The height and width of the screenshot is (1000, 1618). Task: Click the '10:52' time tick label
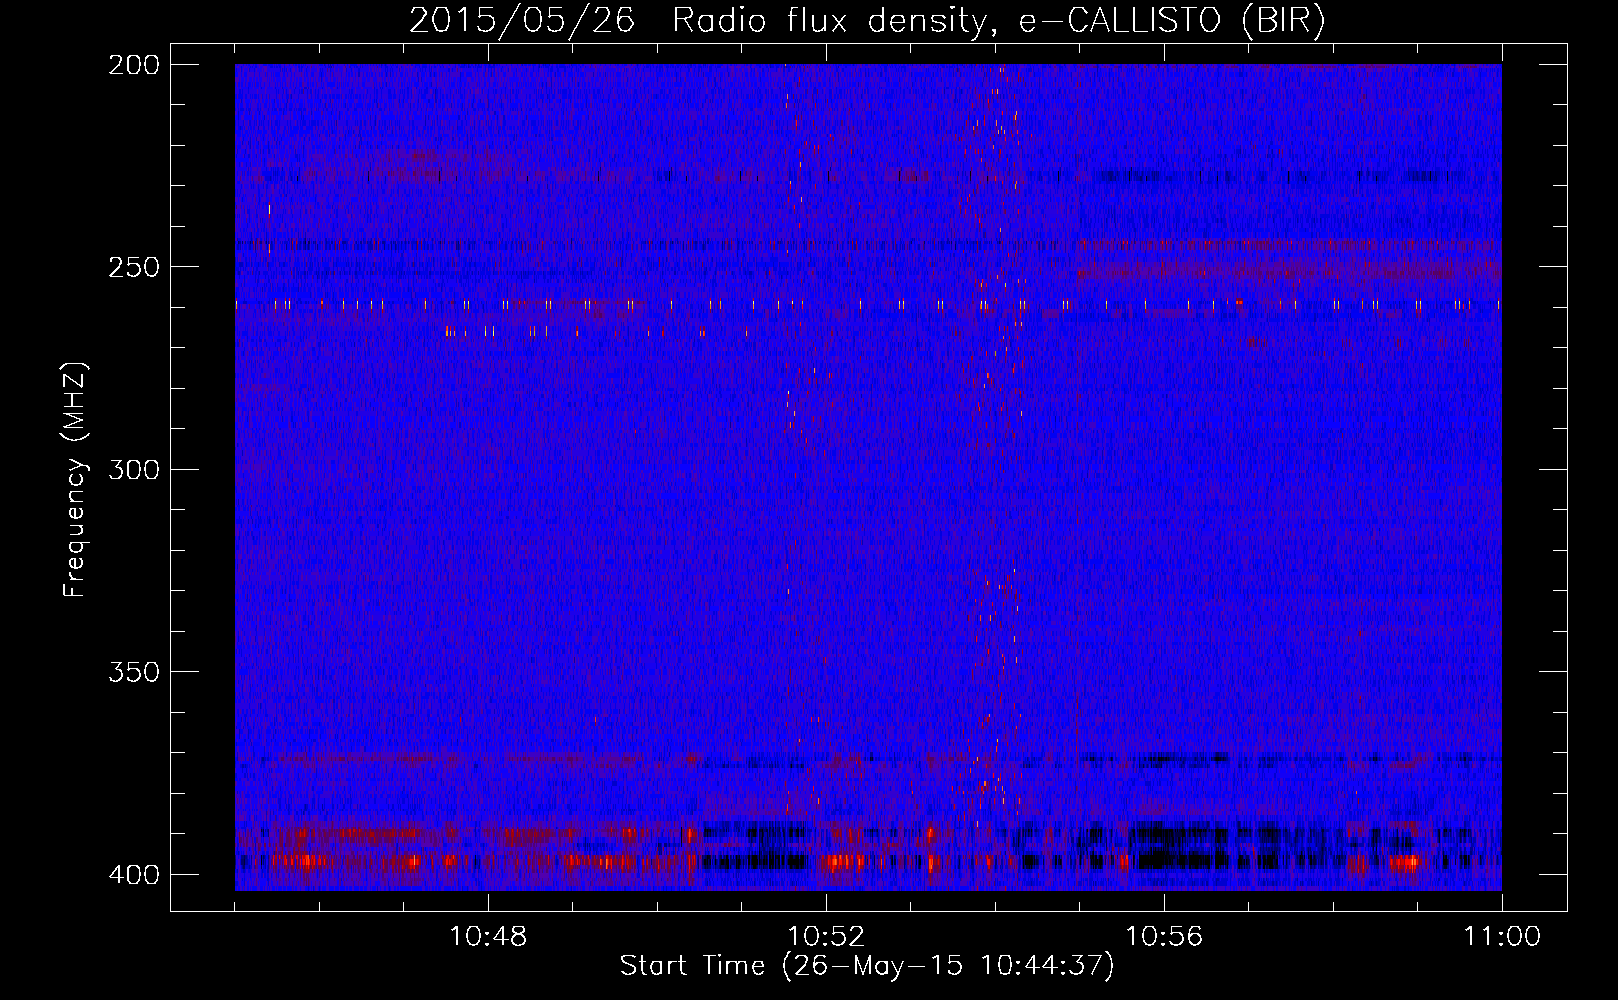[x=826, y=937]
